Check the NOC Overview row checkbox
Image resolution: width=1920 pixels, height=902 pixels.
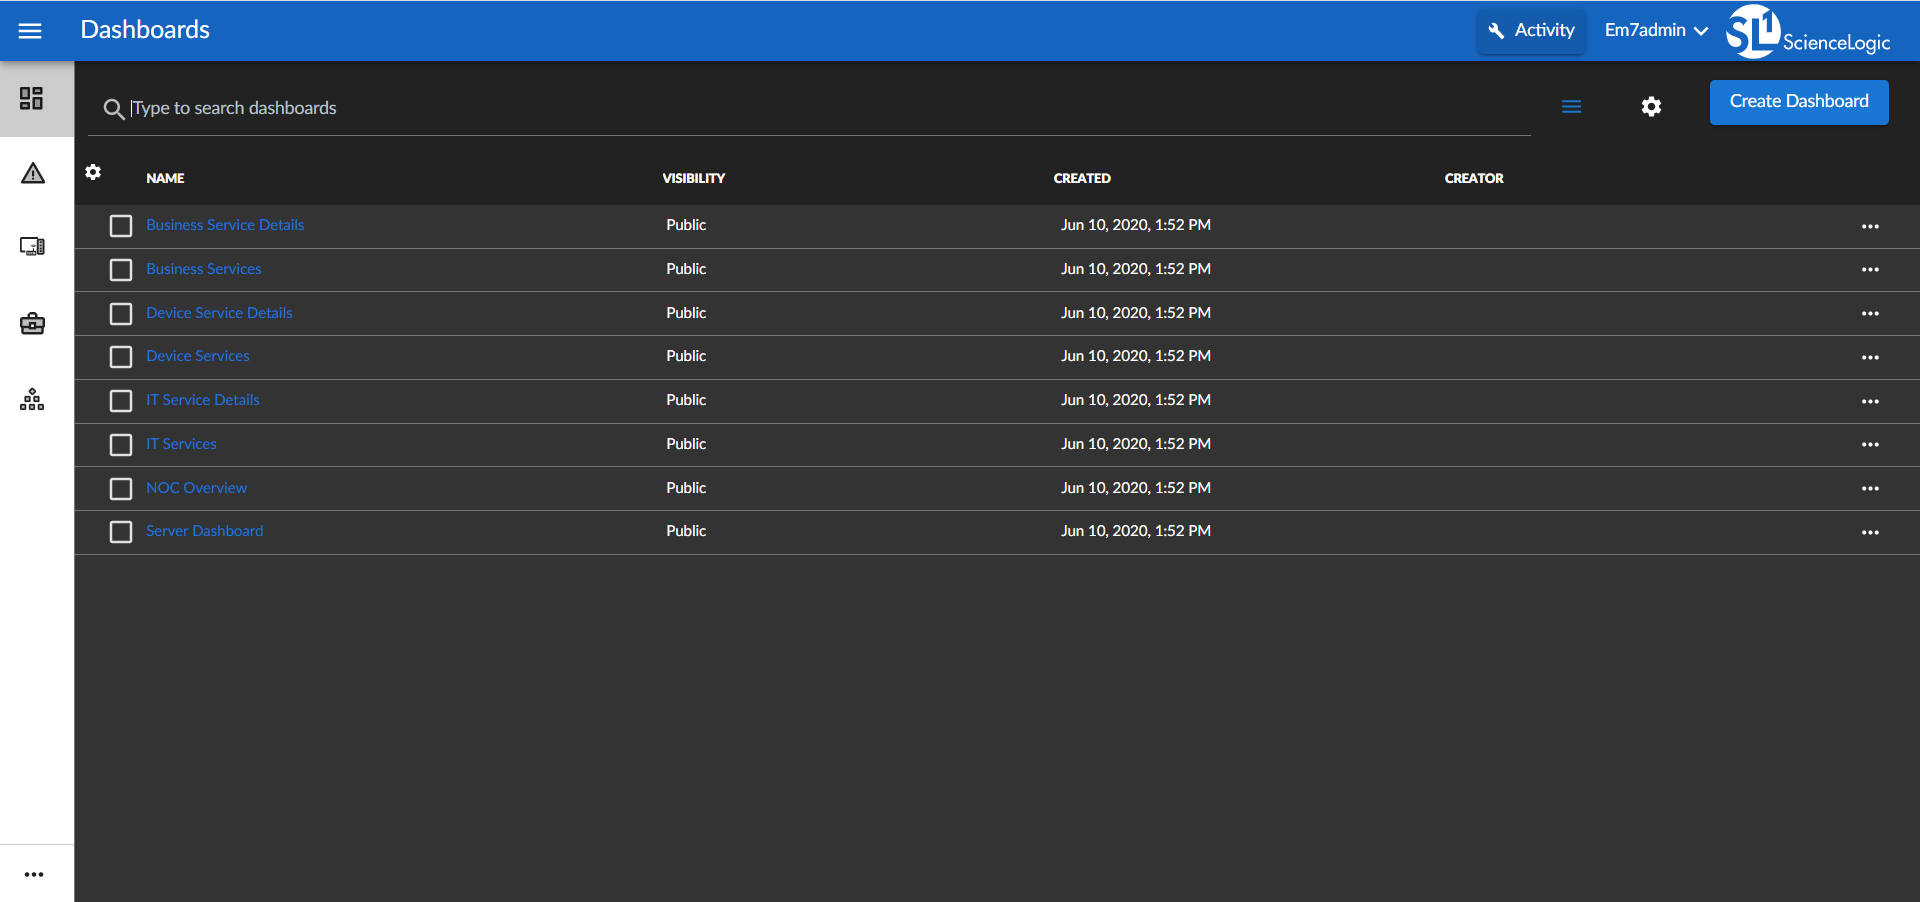click(121, 489)
